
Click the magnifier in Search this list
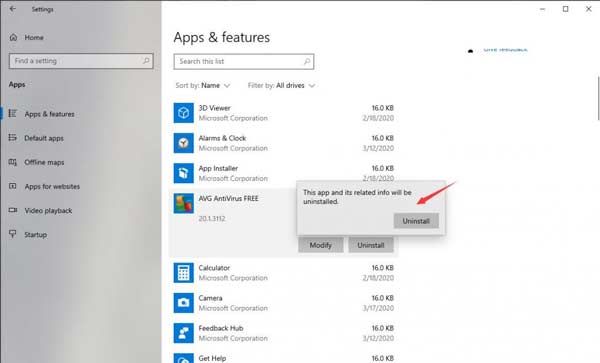(307, 61)
